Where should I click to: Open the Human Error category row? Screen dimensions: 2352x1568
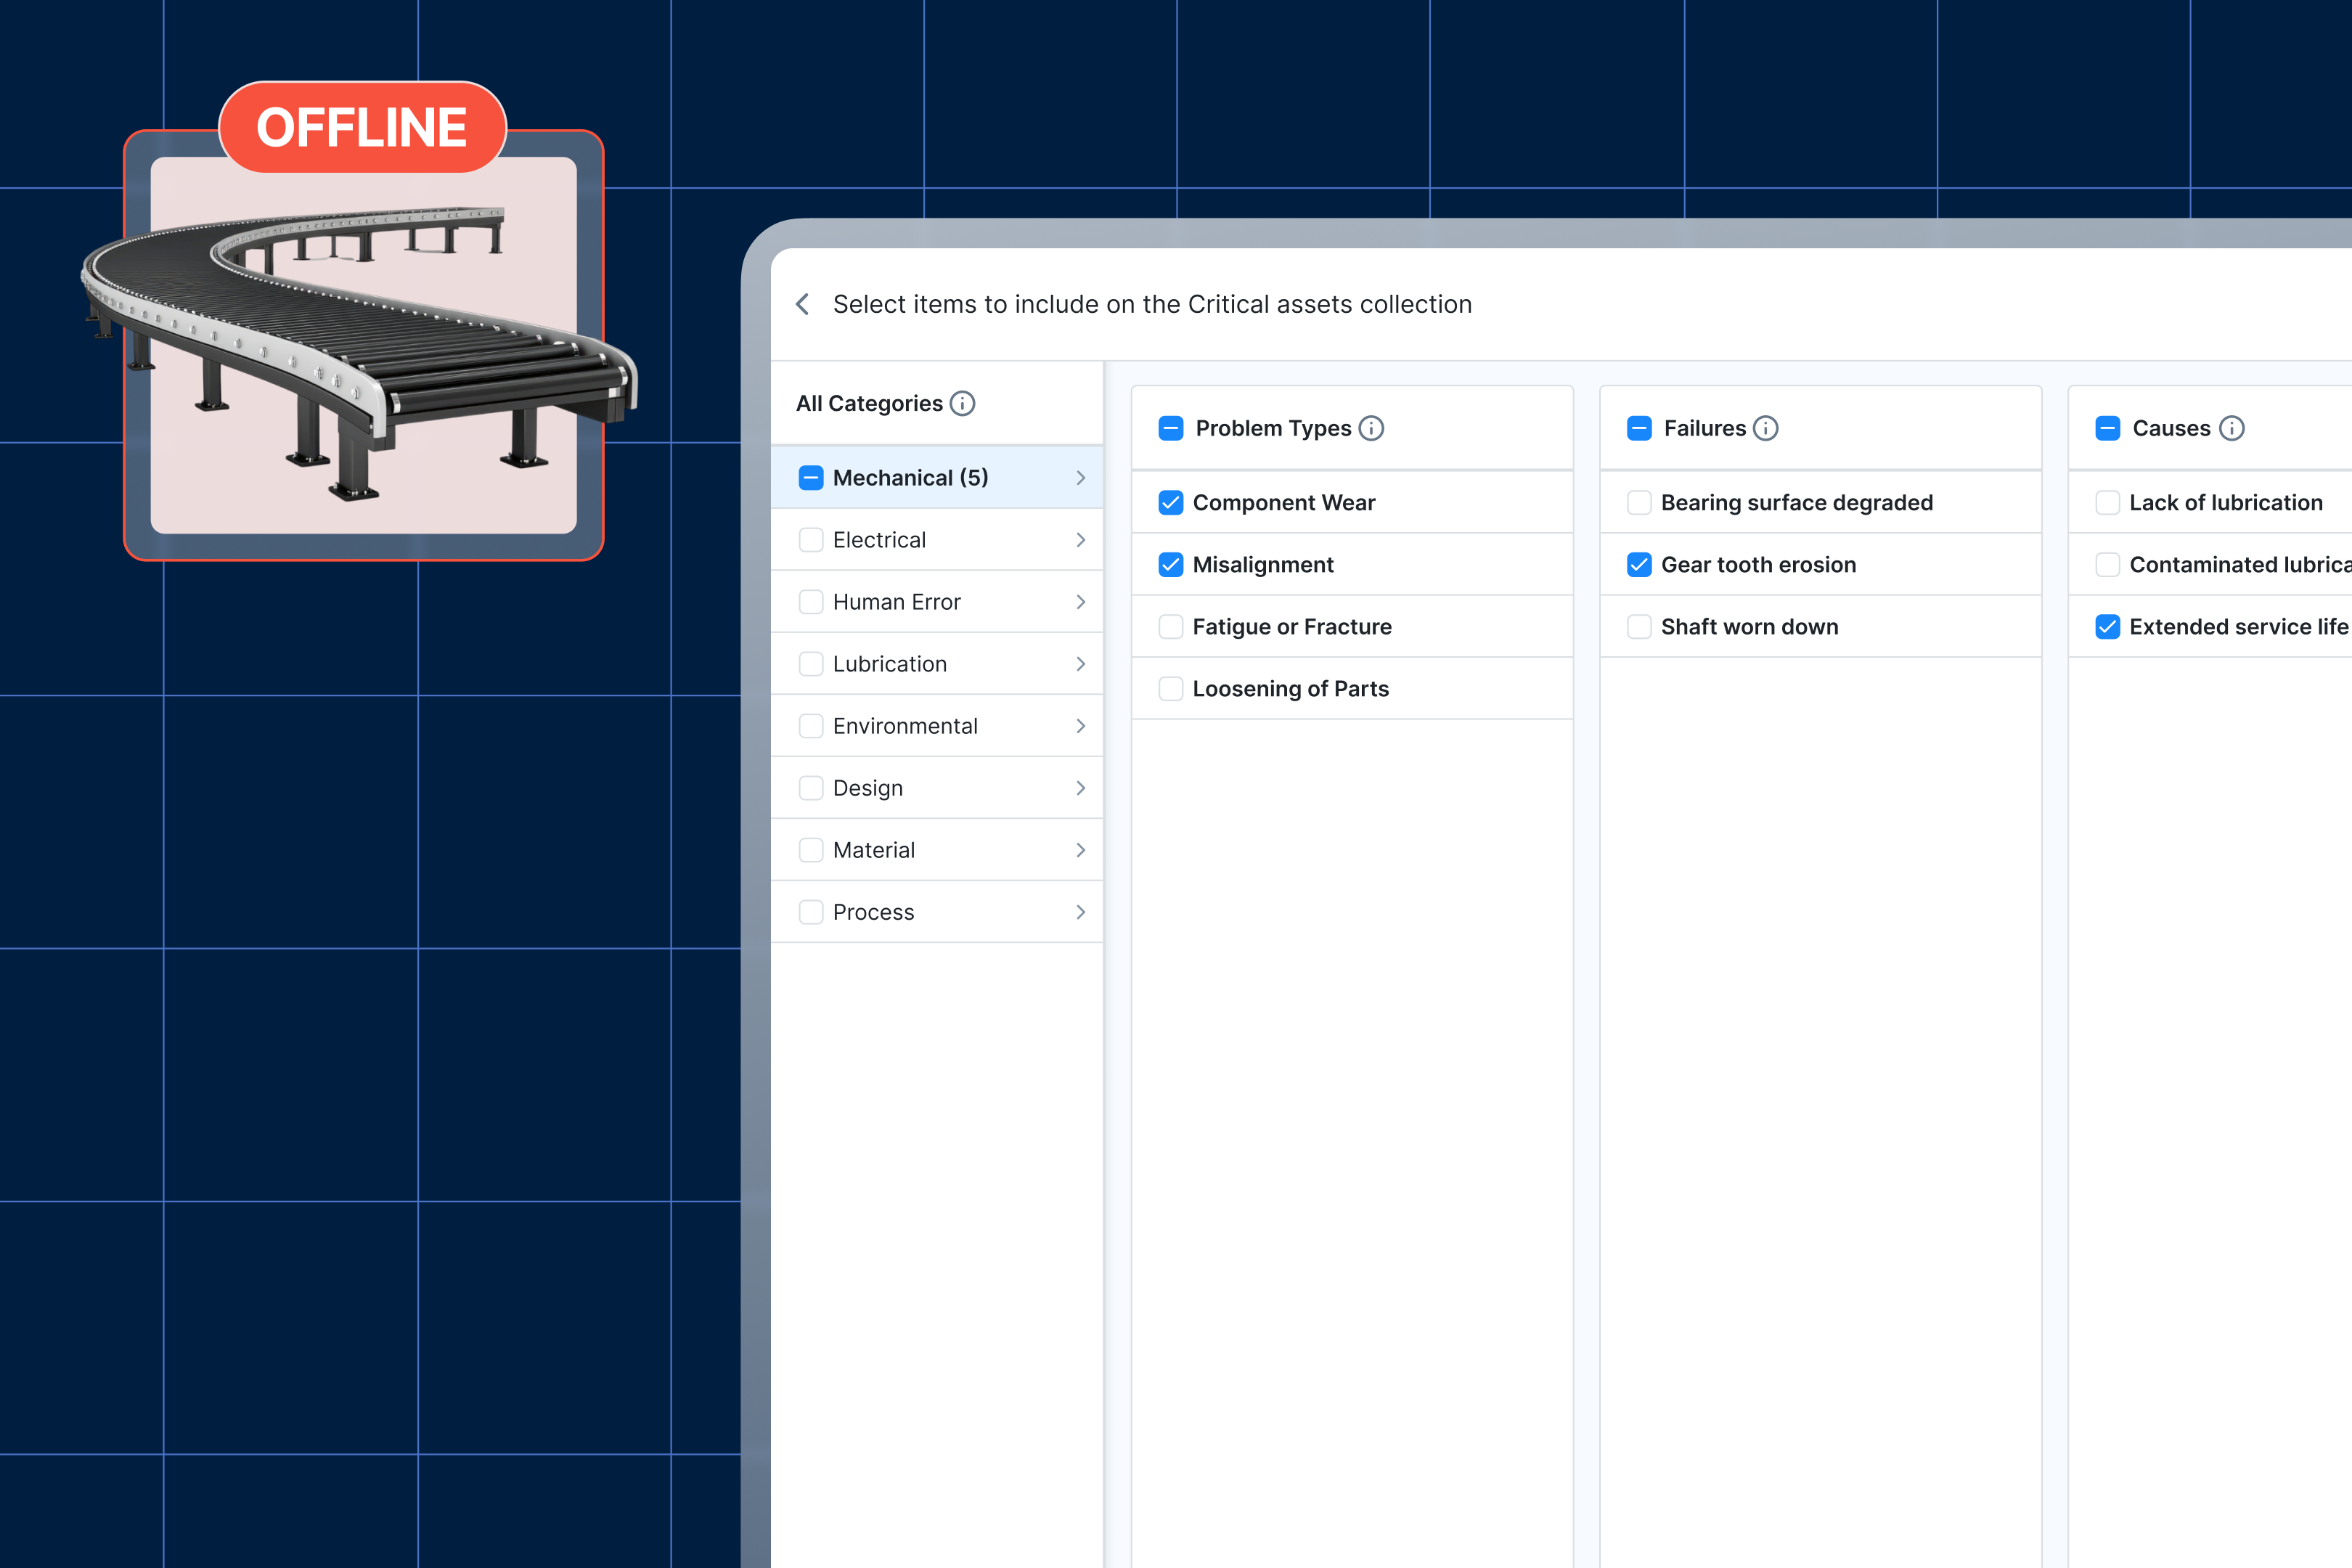point(896,602)
